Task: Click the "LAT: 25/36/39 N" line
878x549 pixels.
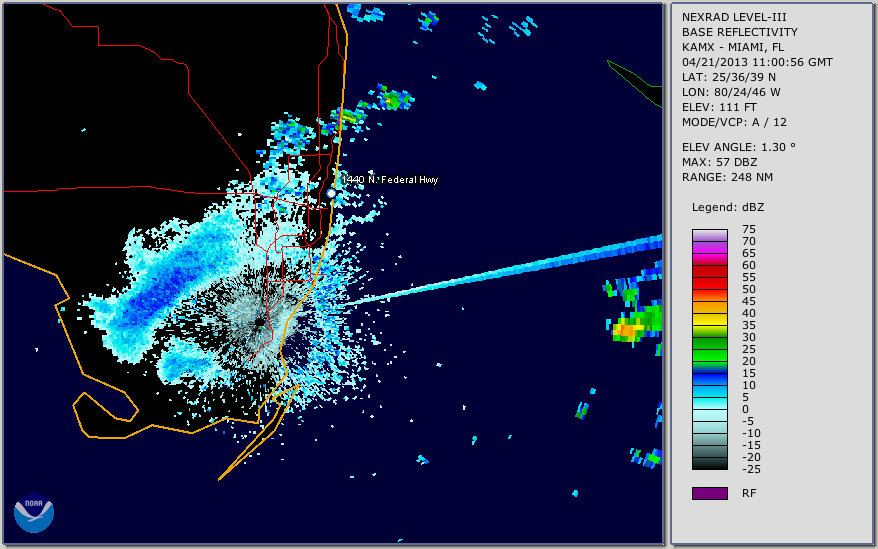Action: 729,77
